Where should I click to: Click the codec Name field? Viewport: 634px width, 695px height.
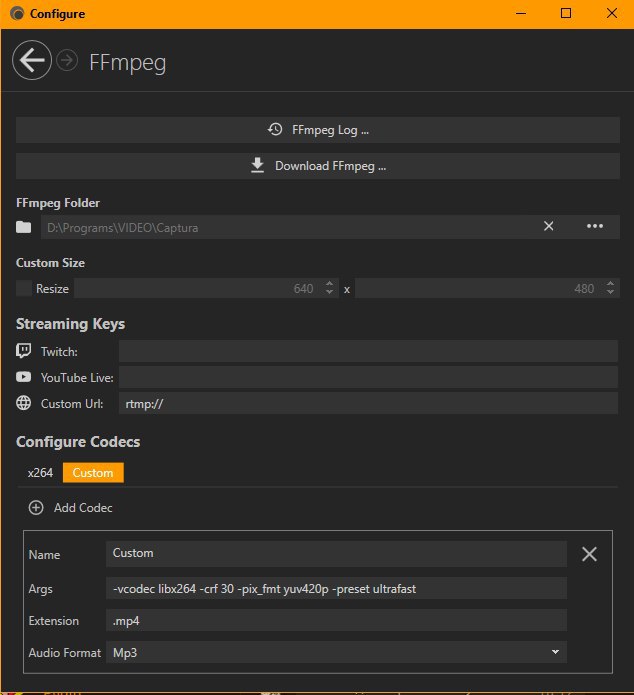click(336, 554)
